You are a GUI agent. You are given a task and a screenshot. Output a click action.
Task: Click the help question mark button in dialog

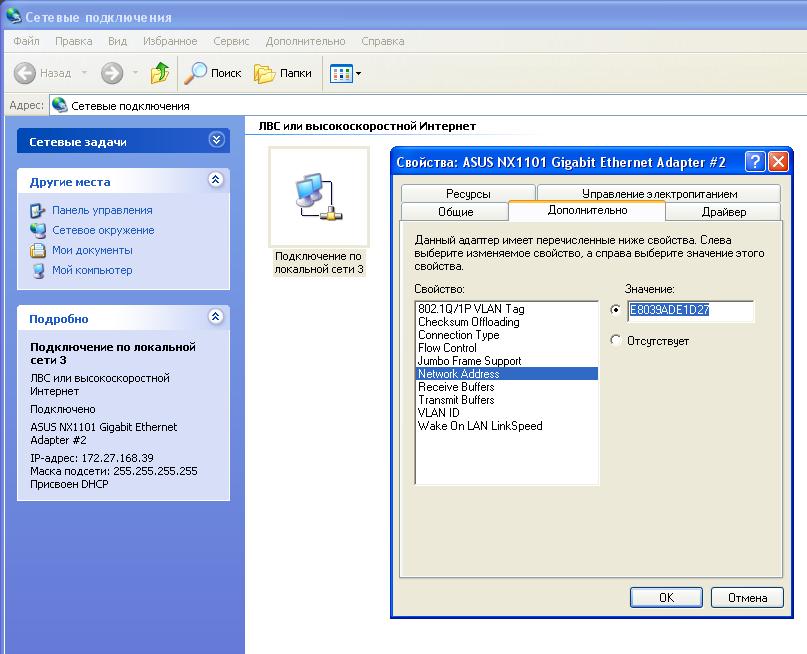(755, 162)
